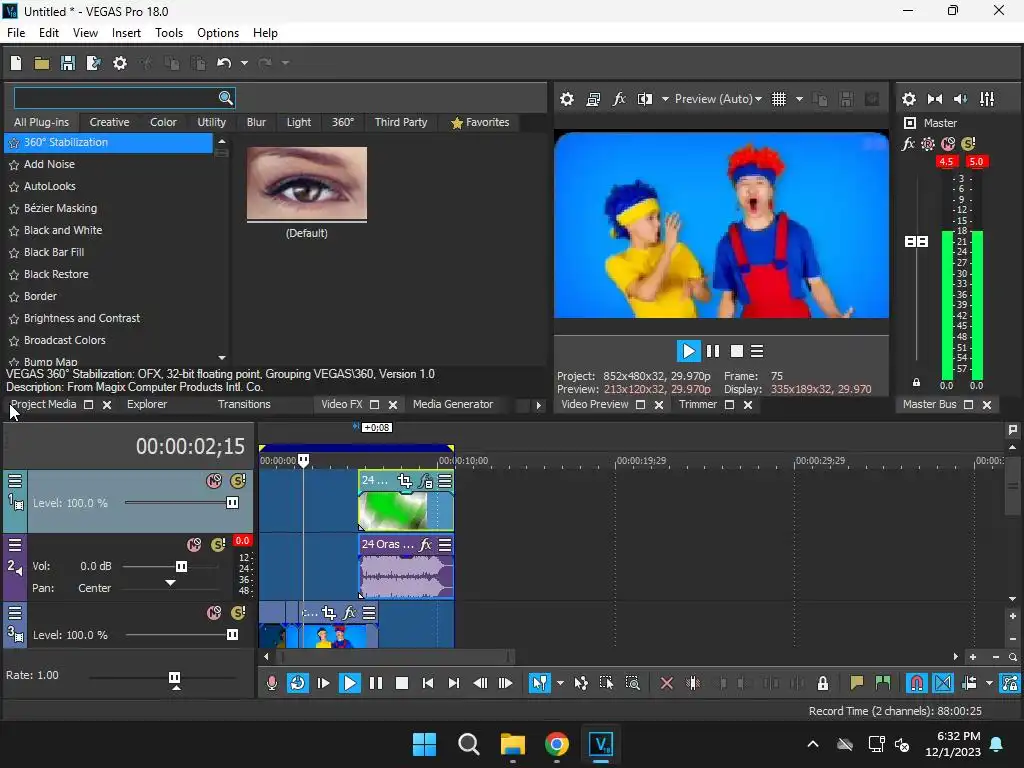1024x768 pixels.
Task: Select the Zoom Edit tool
Action: point(632,683)
